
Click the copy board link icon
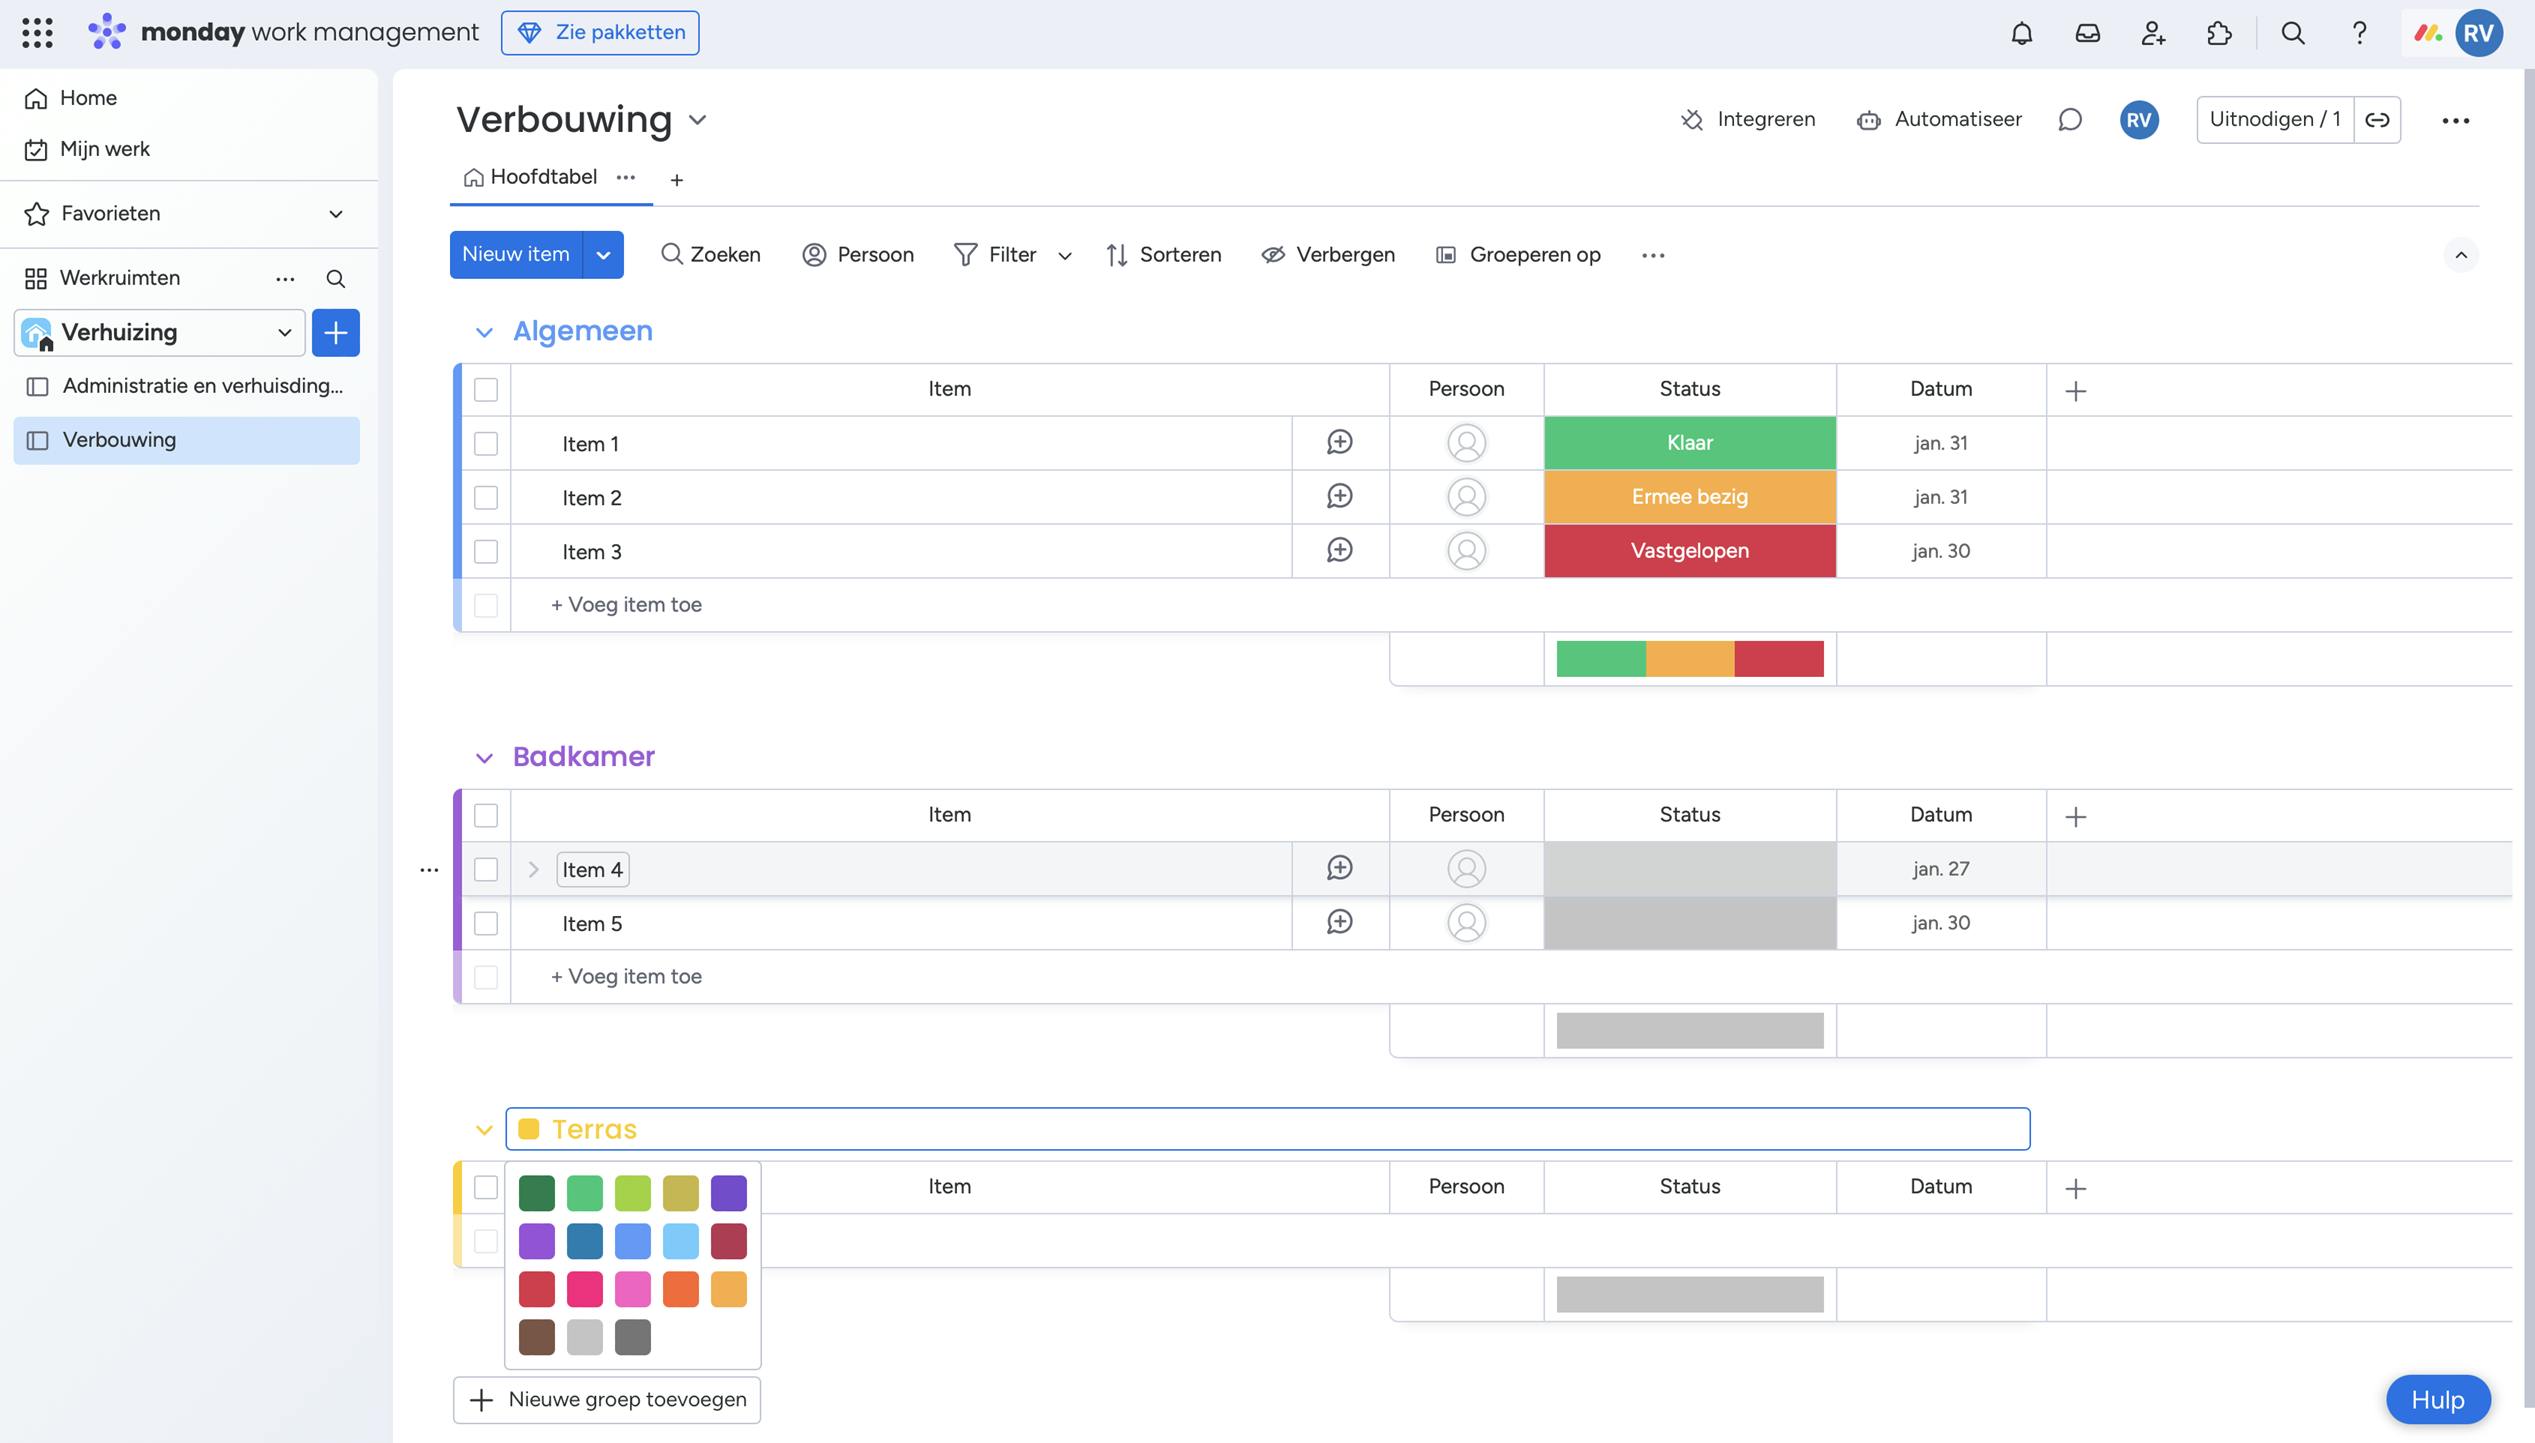click(x=2377, y=120)
